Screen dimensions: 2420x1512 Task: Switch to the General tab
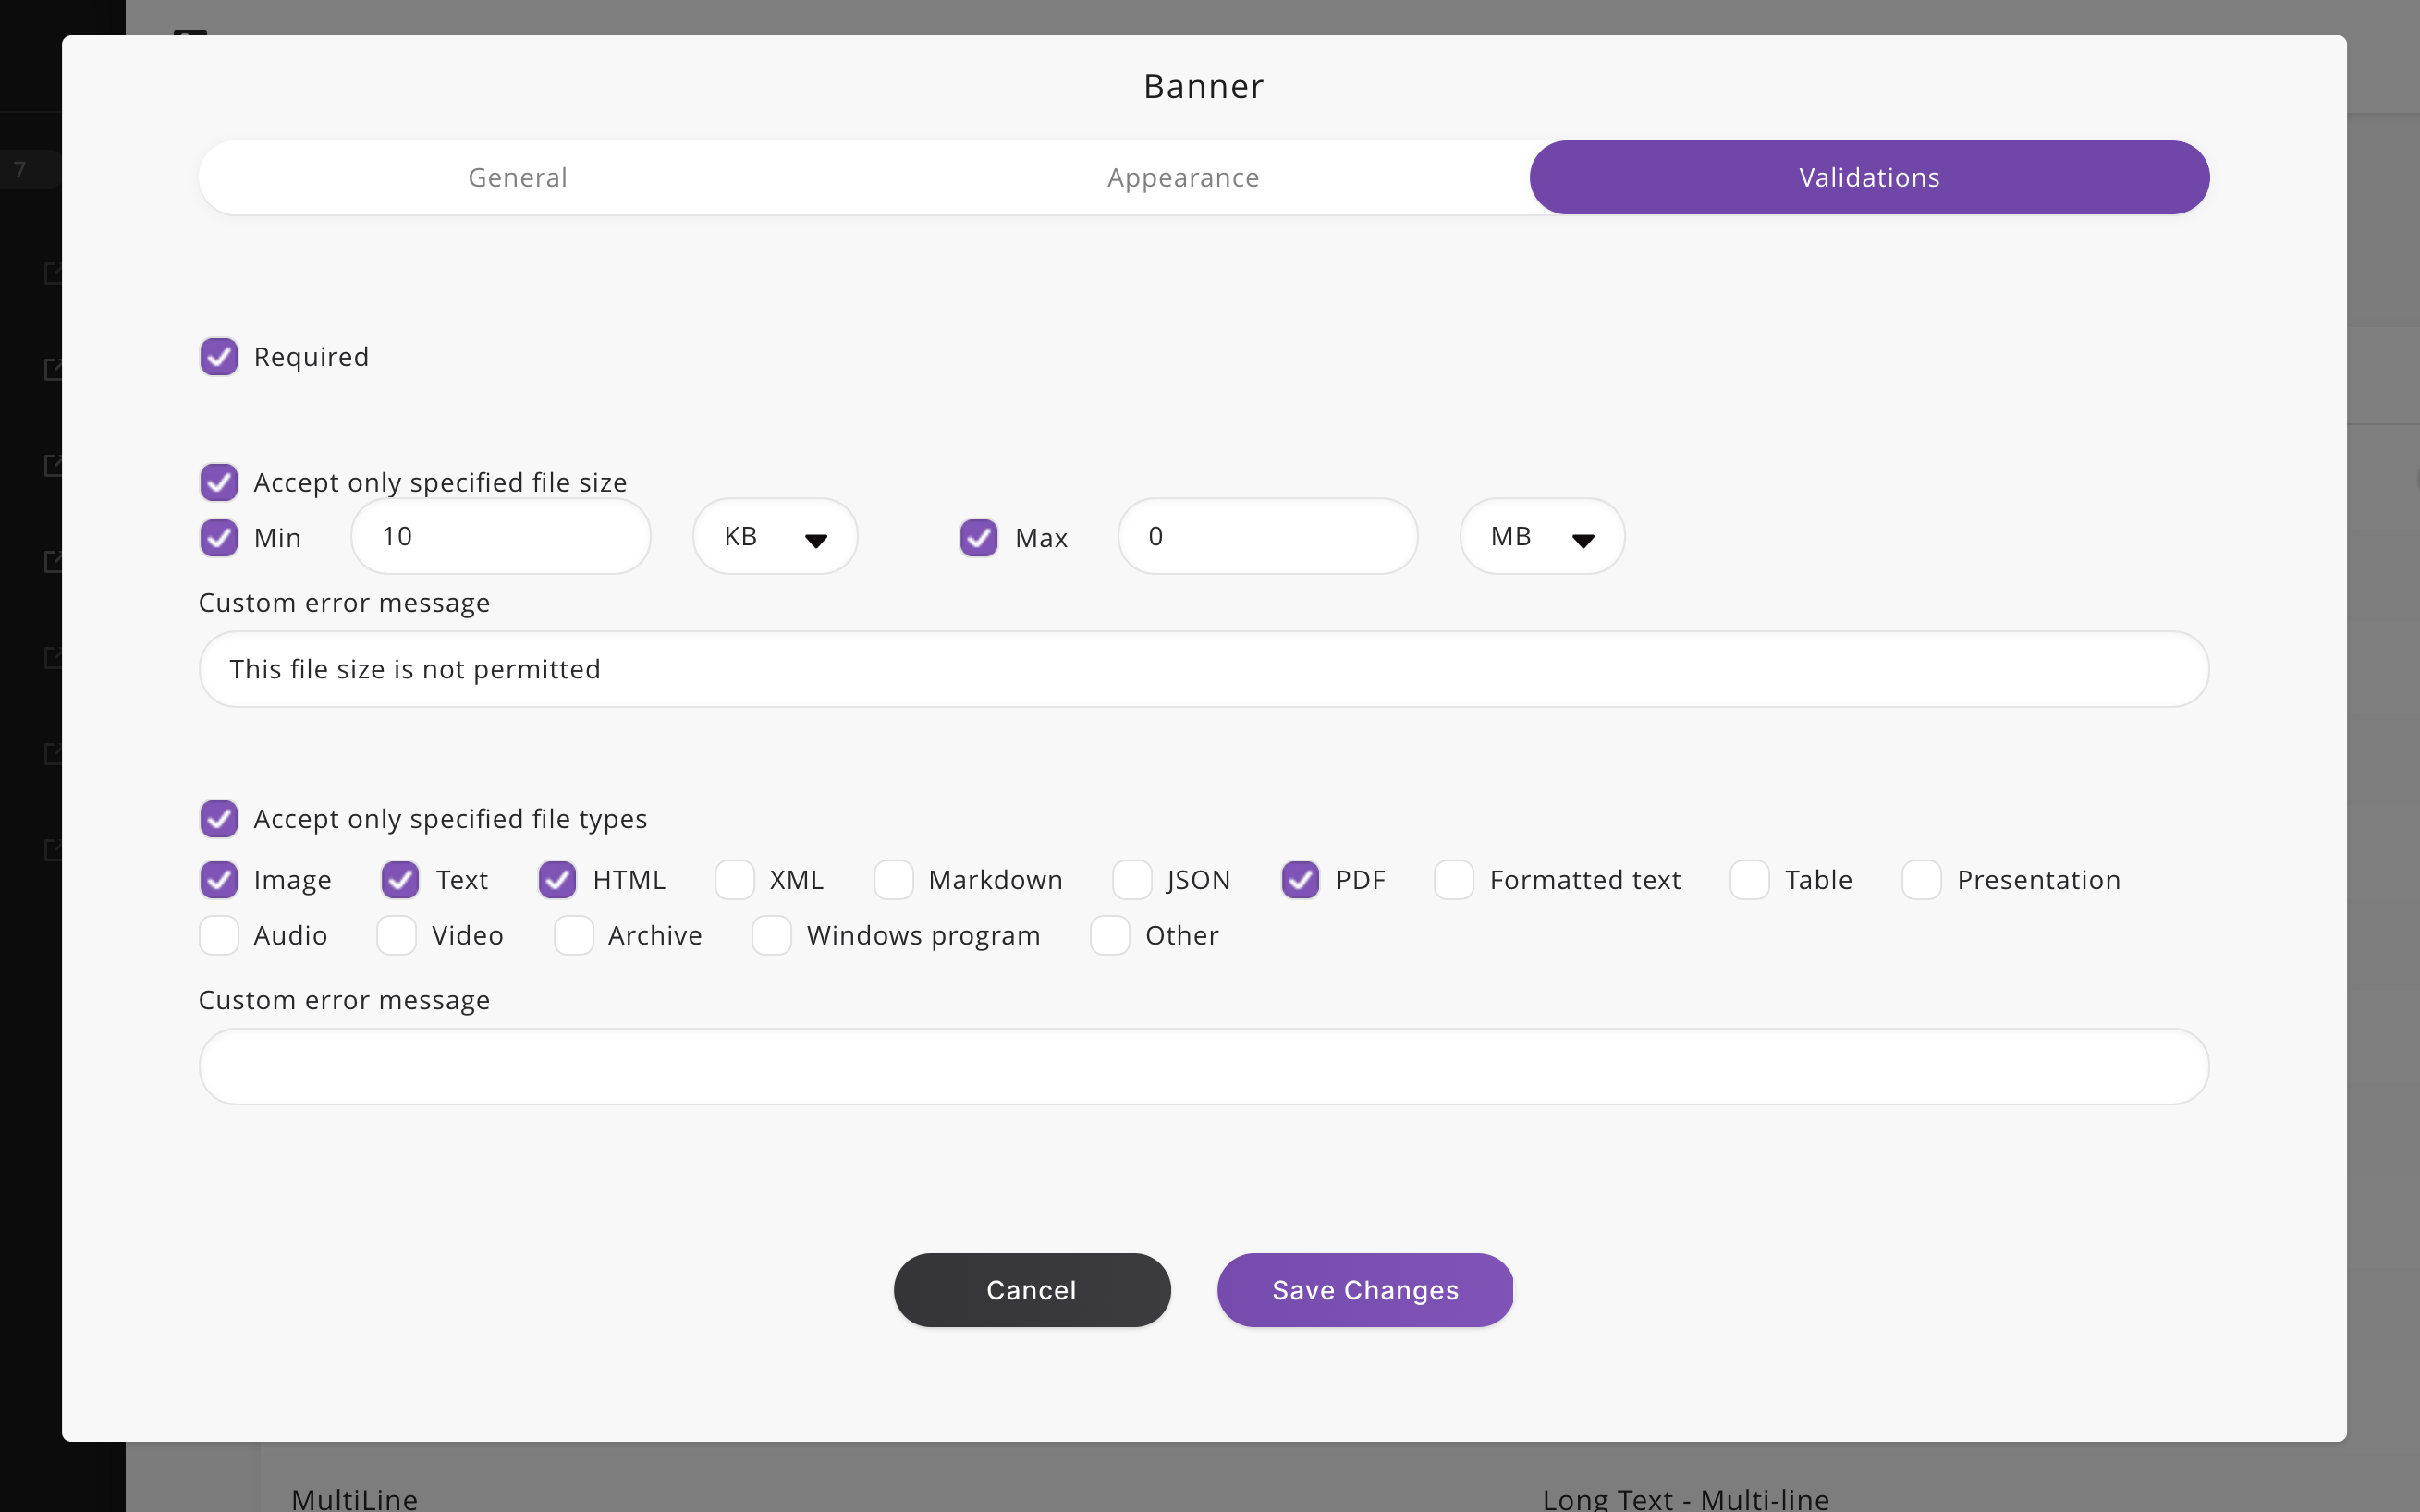[516, 177]
